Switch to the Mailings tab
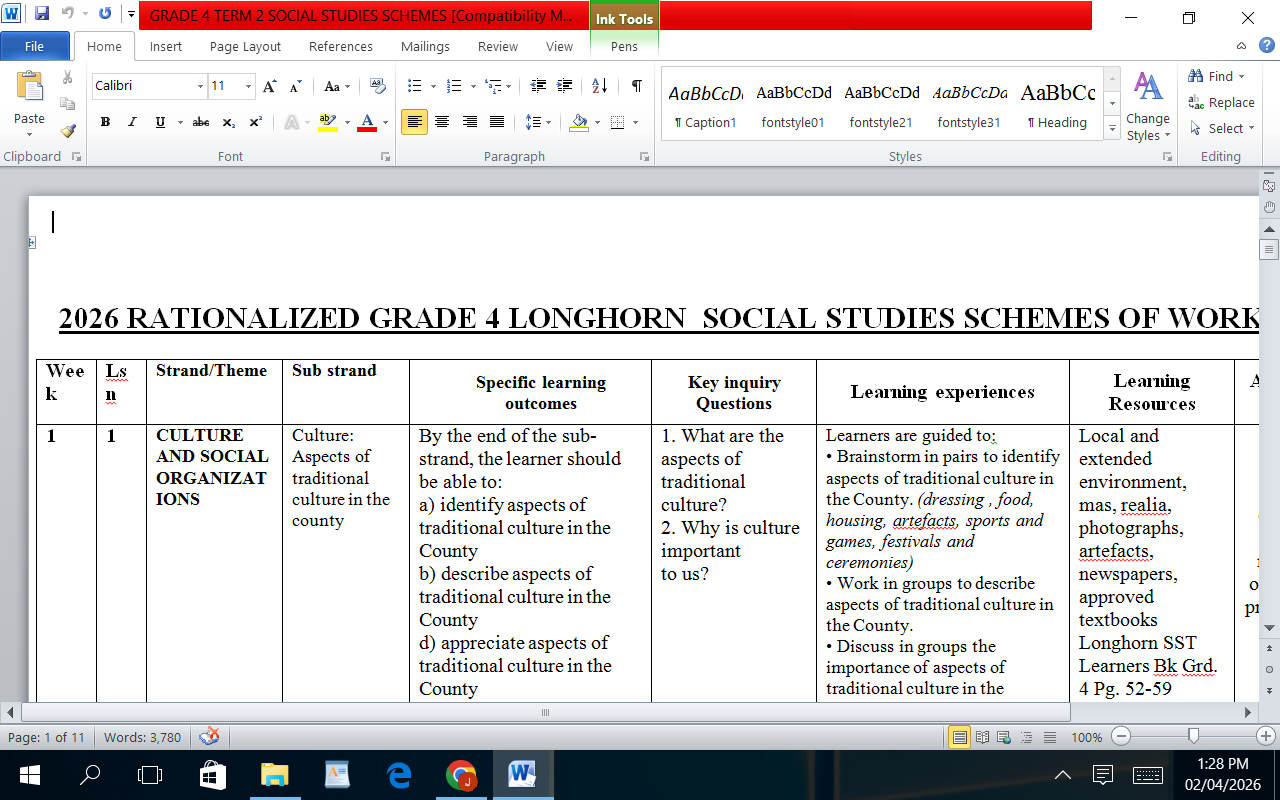Screen dimensions: 1280x800 (425, 46)
